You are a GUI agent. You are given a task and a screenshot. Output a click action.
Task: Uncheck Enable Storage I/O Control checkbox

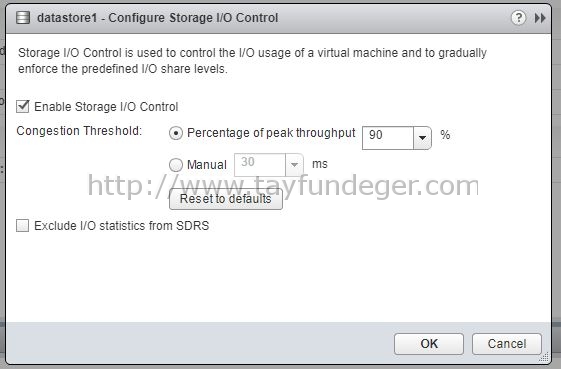click(x=23, y=106)
